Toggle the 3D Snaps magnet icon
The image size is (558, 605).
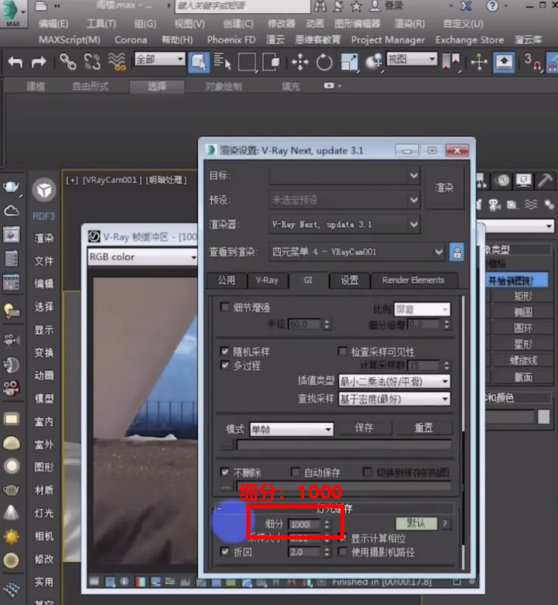pos(533,63)
